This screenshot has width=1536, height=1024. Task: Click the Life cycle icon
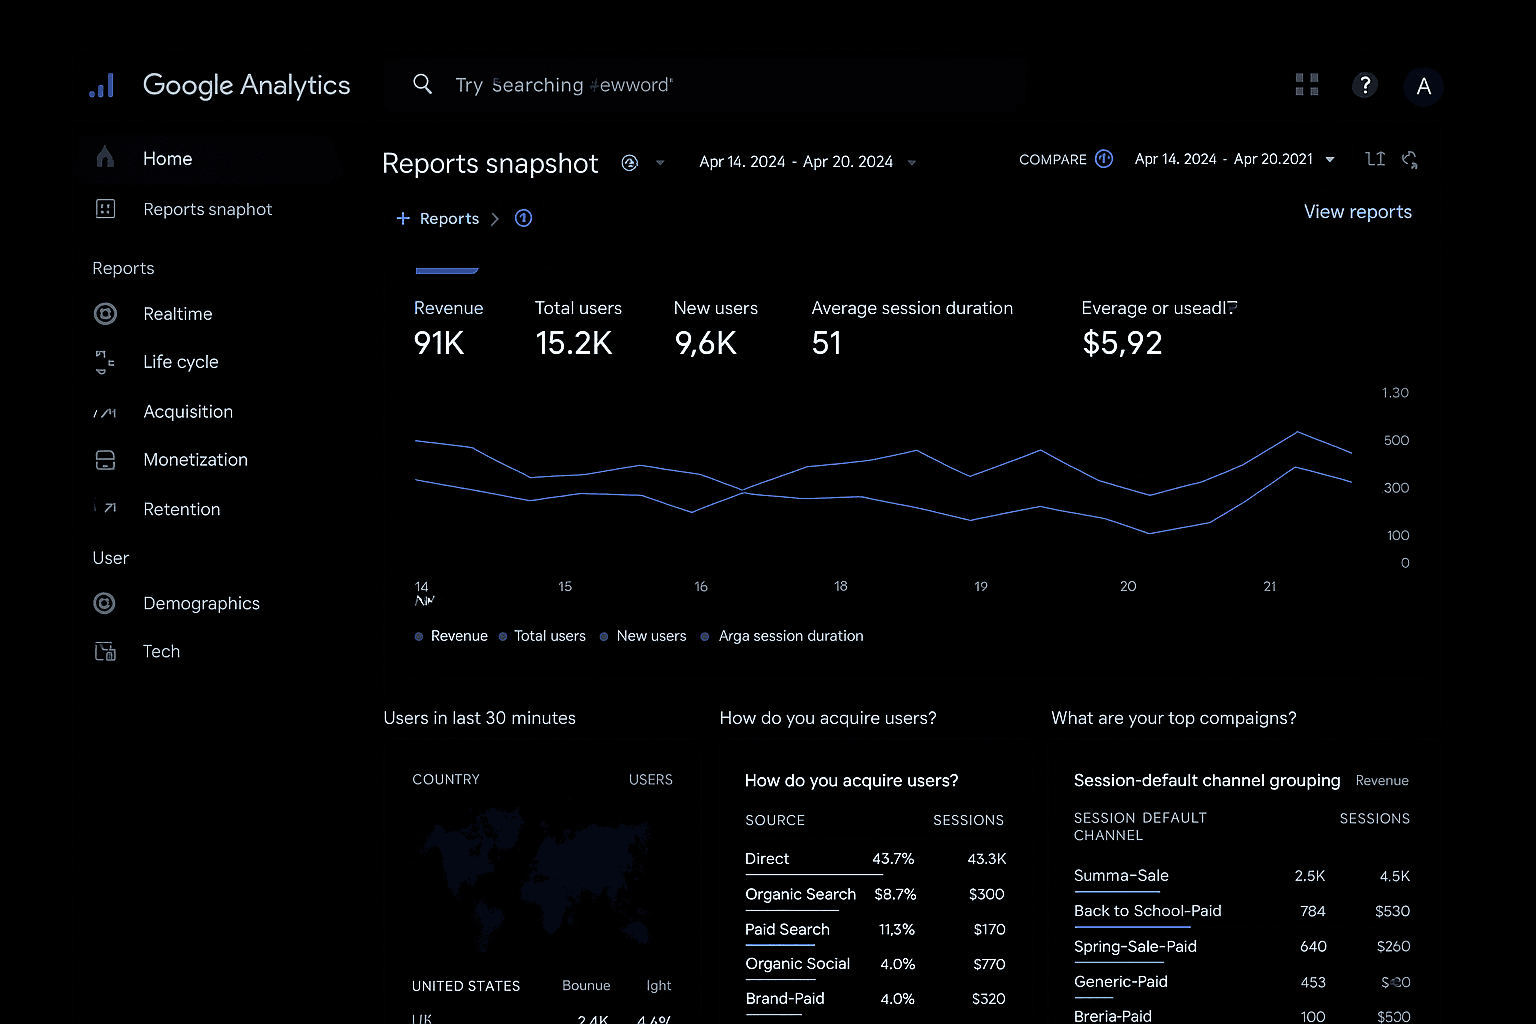(x=105, y=361)
